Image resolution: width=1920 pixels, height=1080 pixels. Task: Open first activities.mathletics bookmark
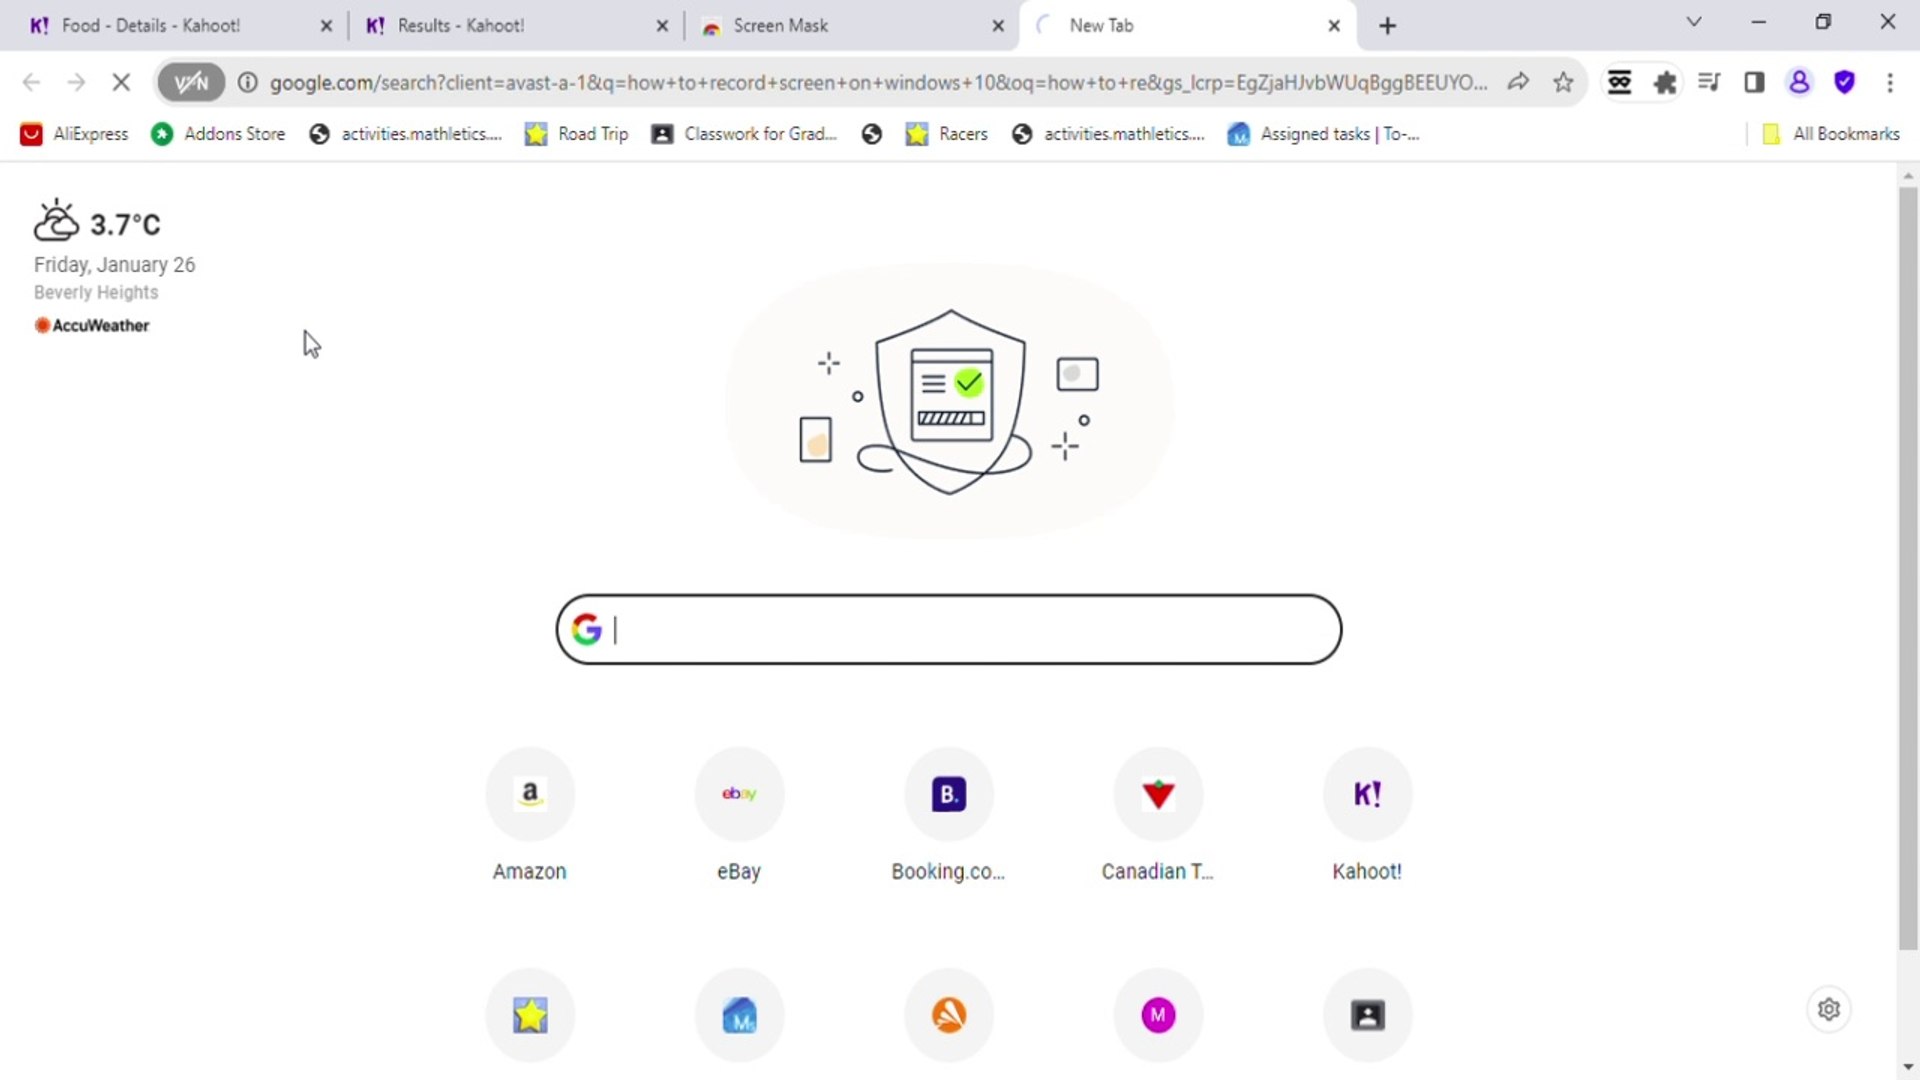point(406,134)
